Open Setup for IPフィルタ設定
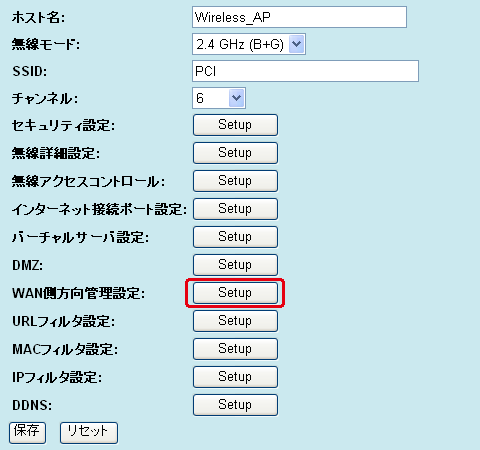The image size is (480, 450). pos(235,377)
